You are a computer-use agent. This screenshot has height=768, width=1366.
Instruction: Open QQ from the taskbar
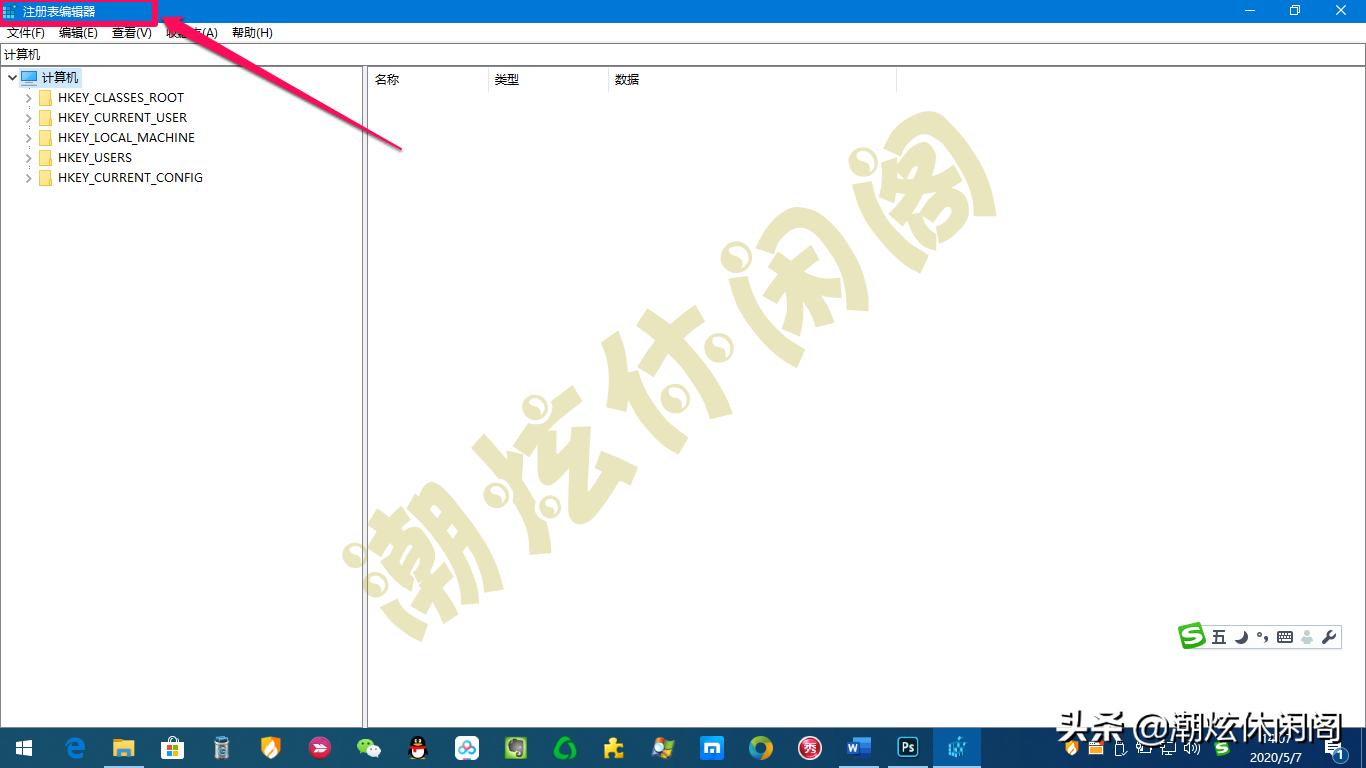pyautogui.click(x=417, y=747)
